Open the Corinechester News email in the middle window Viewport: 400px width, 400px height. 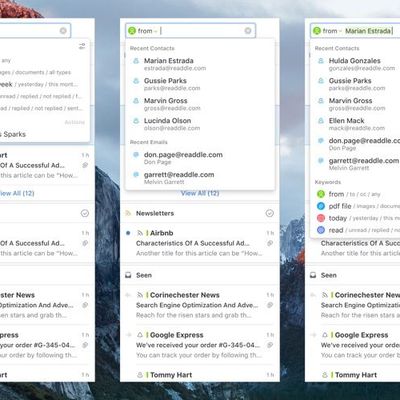click(x=200, y=305)
